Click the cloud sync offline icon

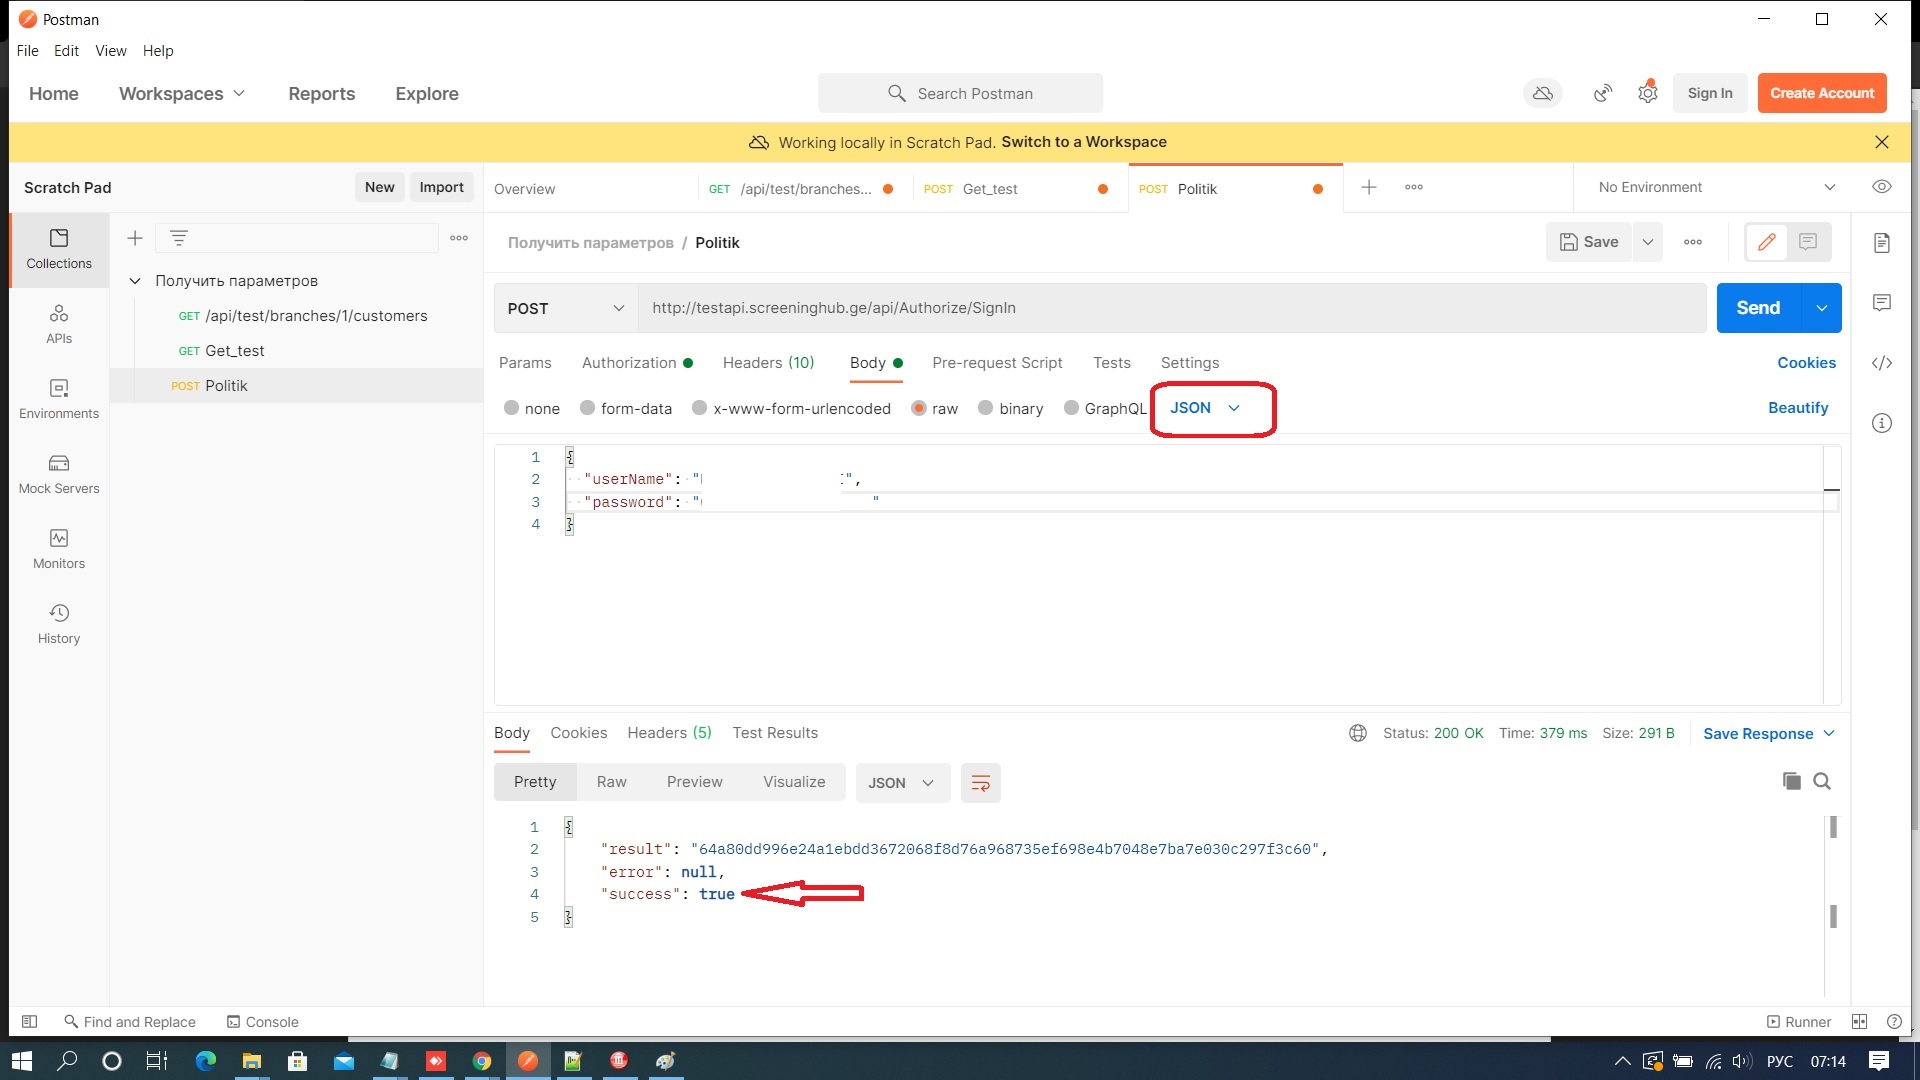point(1543,93)
